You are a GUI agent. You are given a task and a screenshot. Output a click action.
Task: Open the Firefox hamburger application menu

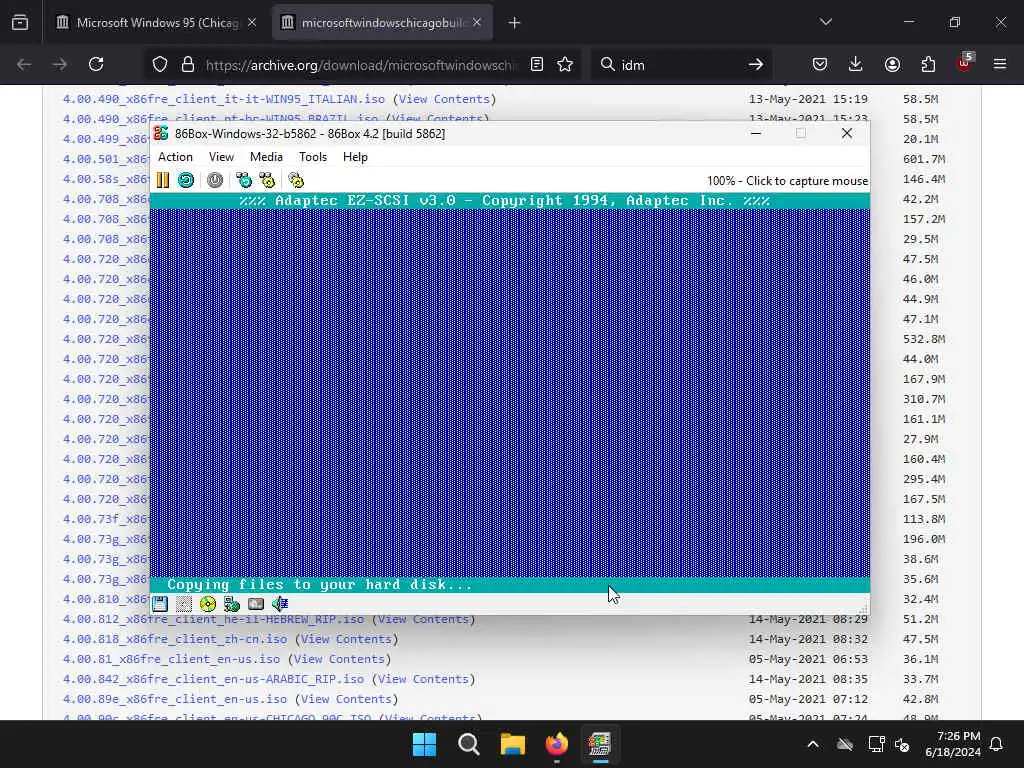tap(1000, 65)
